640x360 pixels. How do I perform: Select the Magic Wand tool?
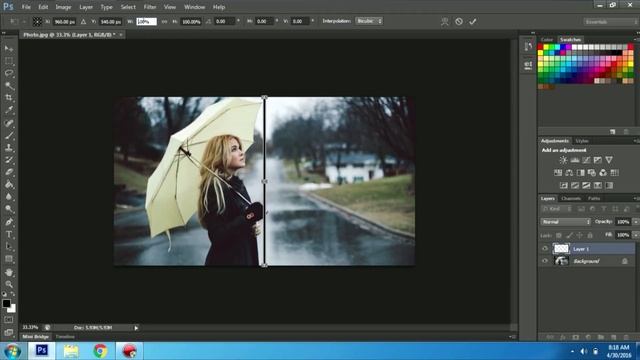9,85
